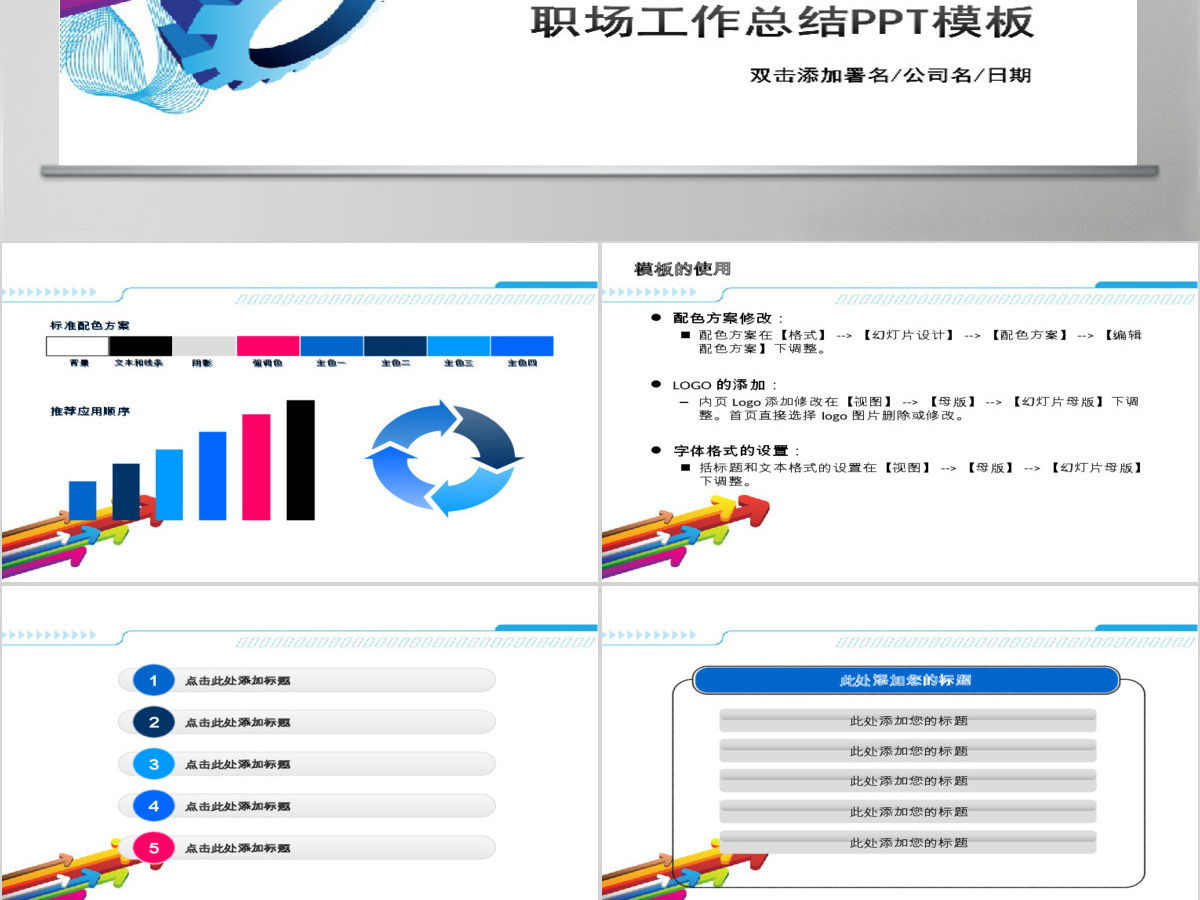Click 点击此处添加标题 text beside circle 5
The width and height of the screenshot is (1200, 900).
[238, 849]
